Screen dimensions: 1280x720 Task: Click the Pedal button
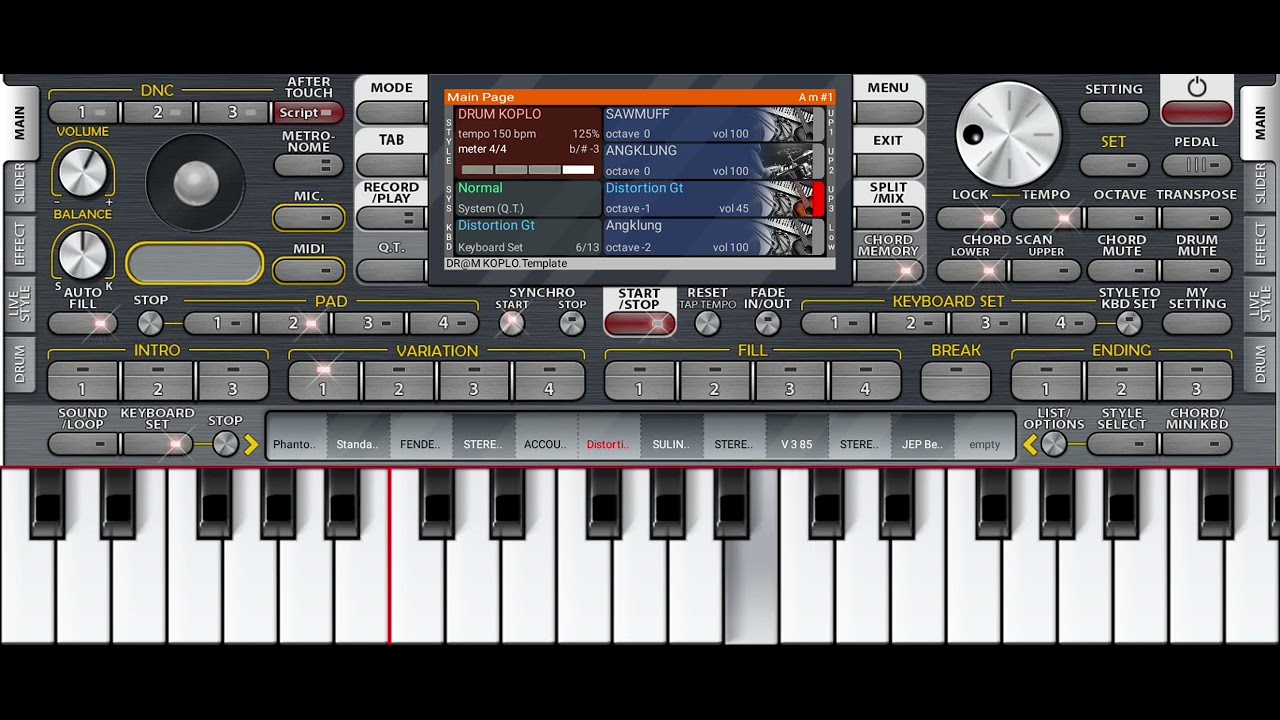[1196, 165]
